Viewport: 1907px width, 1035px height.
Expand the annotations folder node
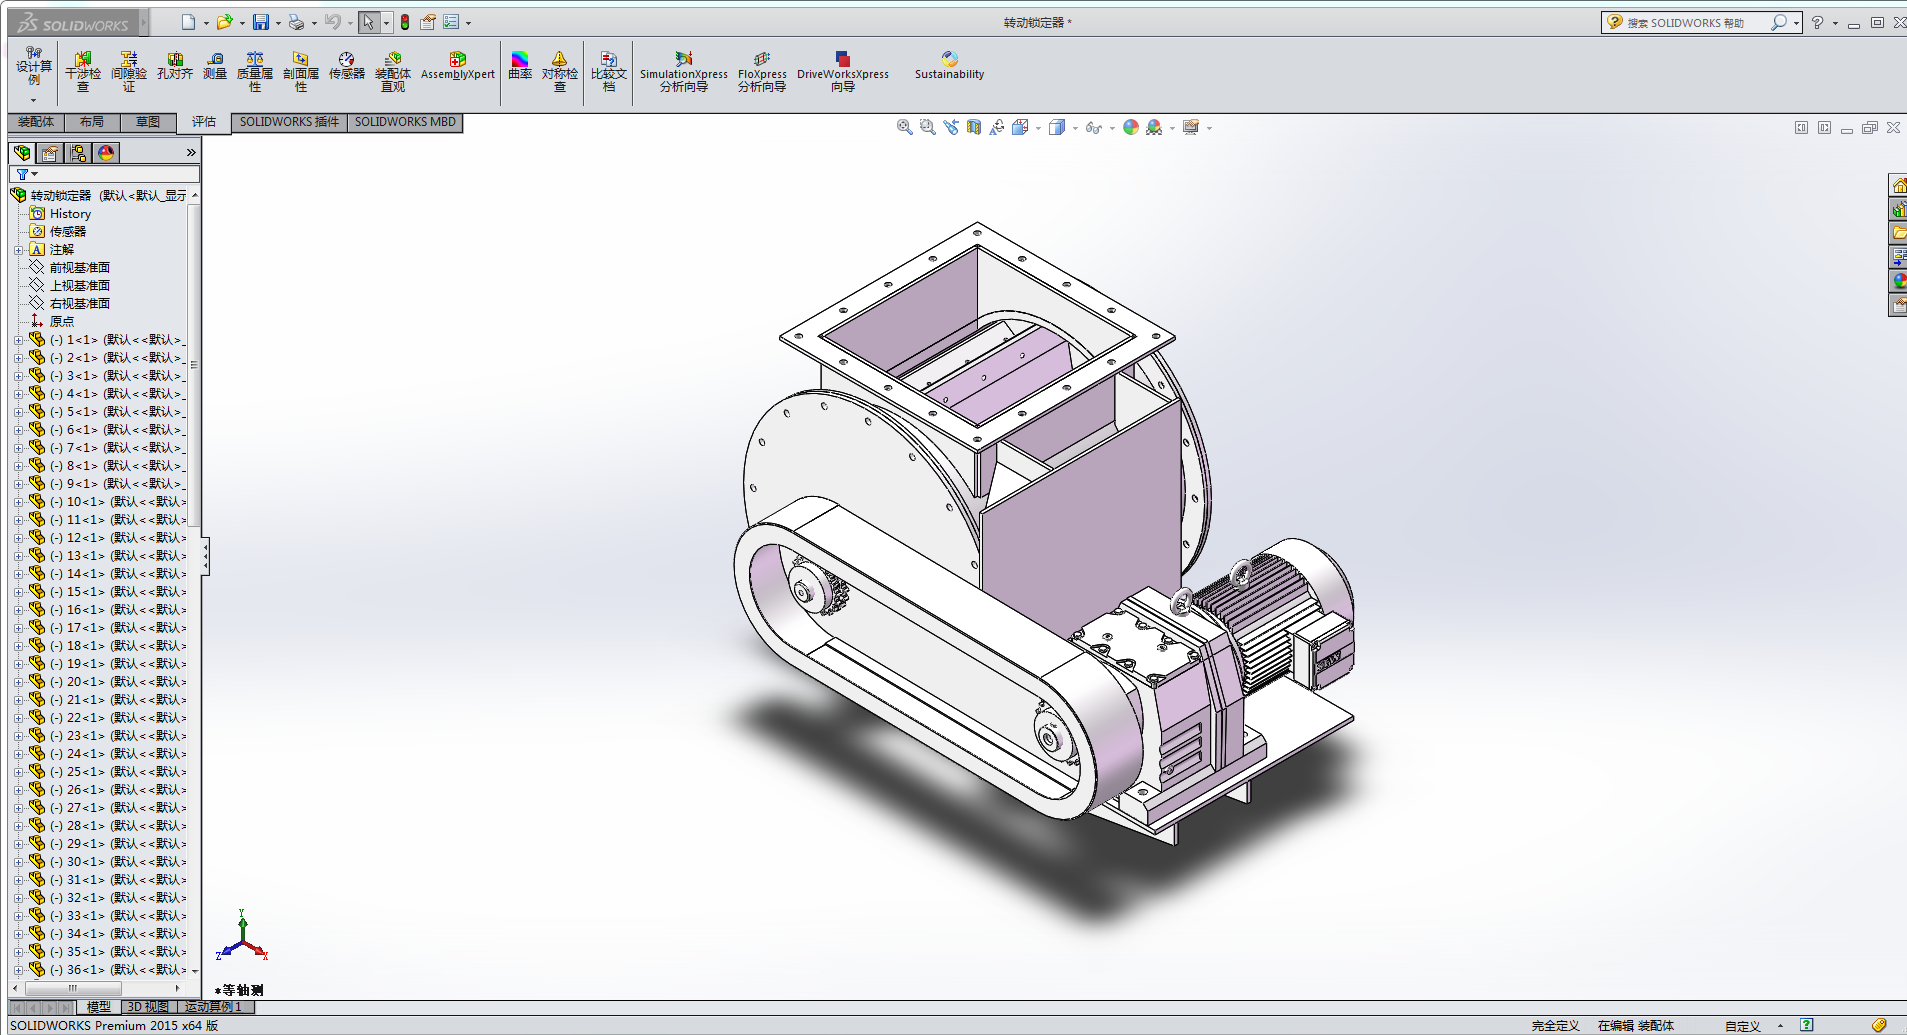click(x=18, y=250)
